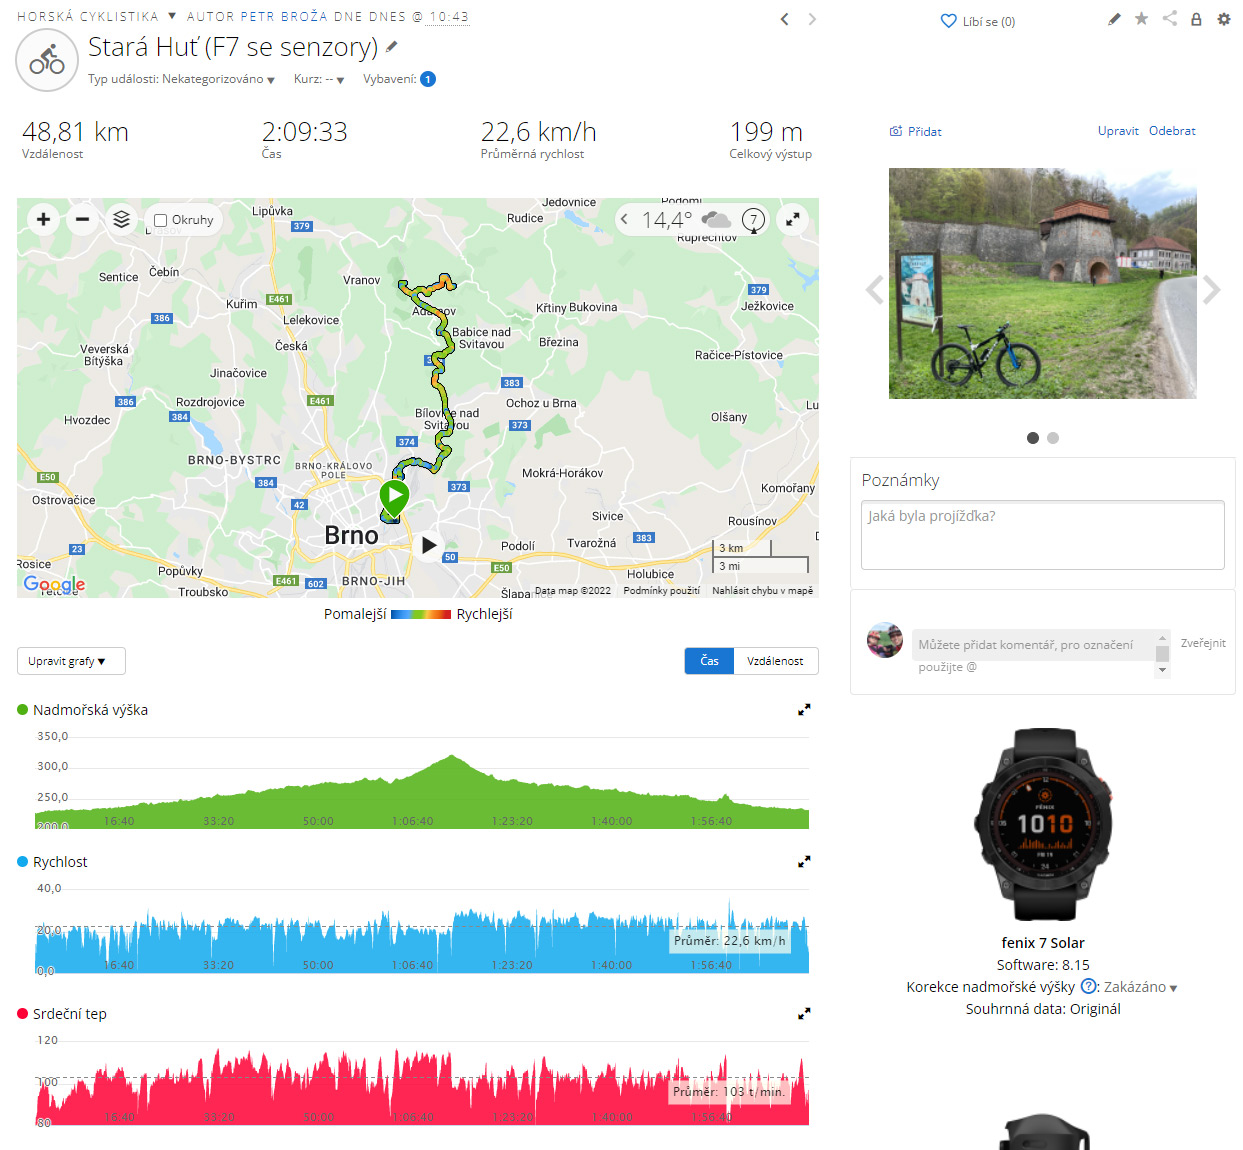1243x1150 pixels.
Task: Open Upravit grafy dropdown
Action: (71, 661)
